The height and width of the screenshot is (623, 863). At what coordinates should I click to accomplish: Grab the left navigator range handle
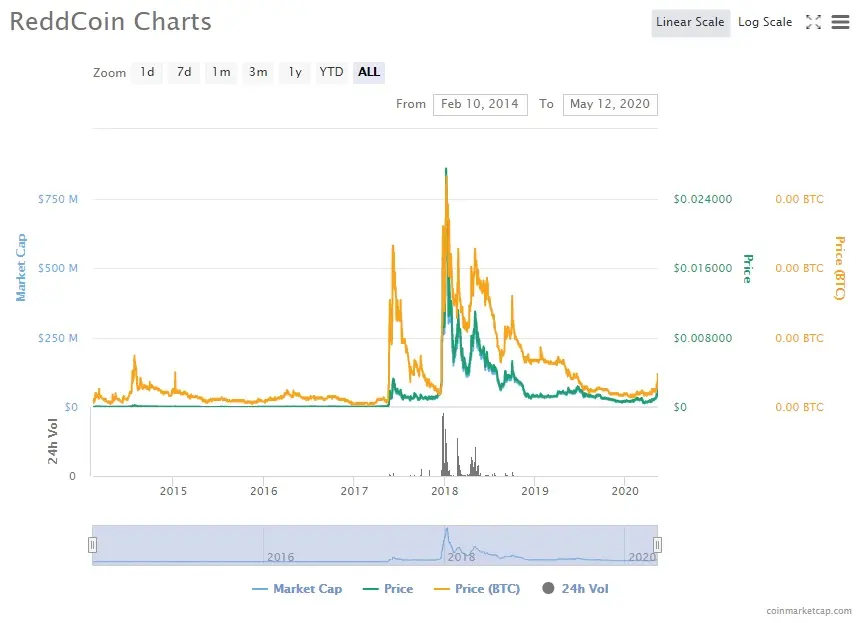[x=92, y=545]
